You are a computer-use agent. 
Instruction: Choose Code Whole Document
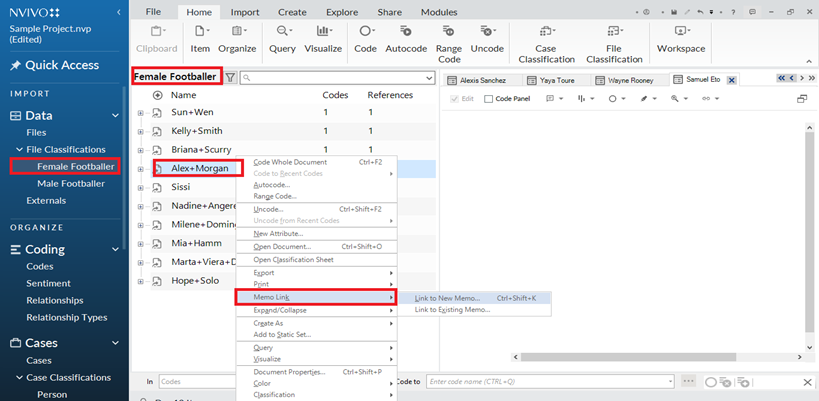click(x=318, y=162)
